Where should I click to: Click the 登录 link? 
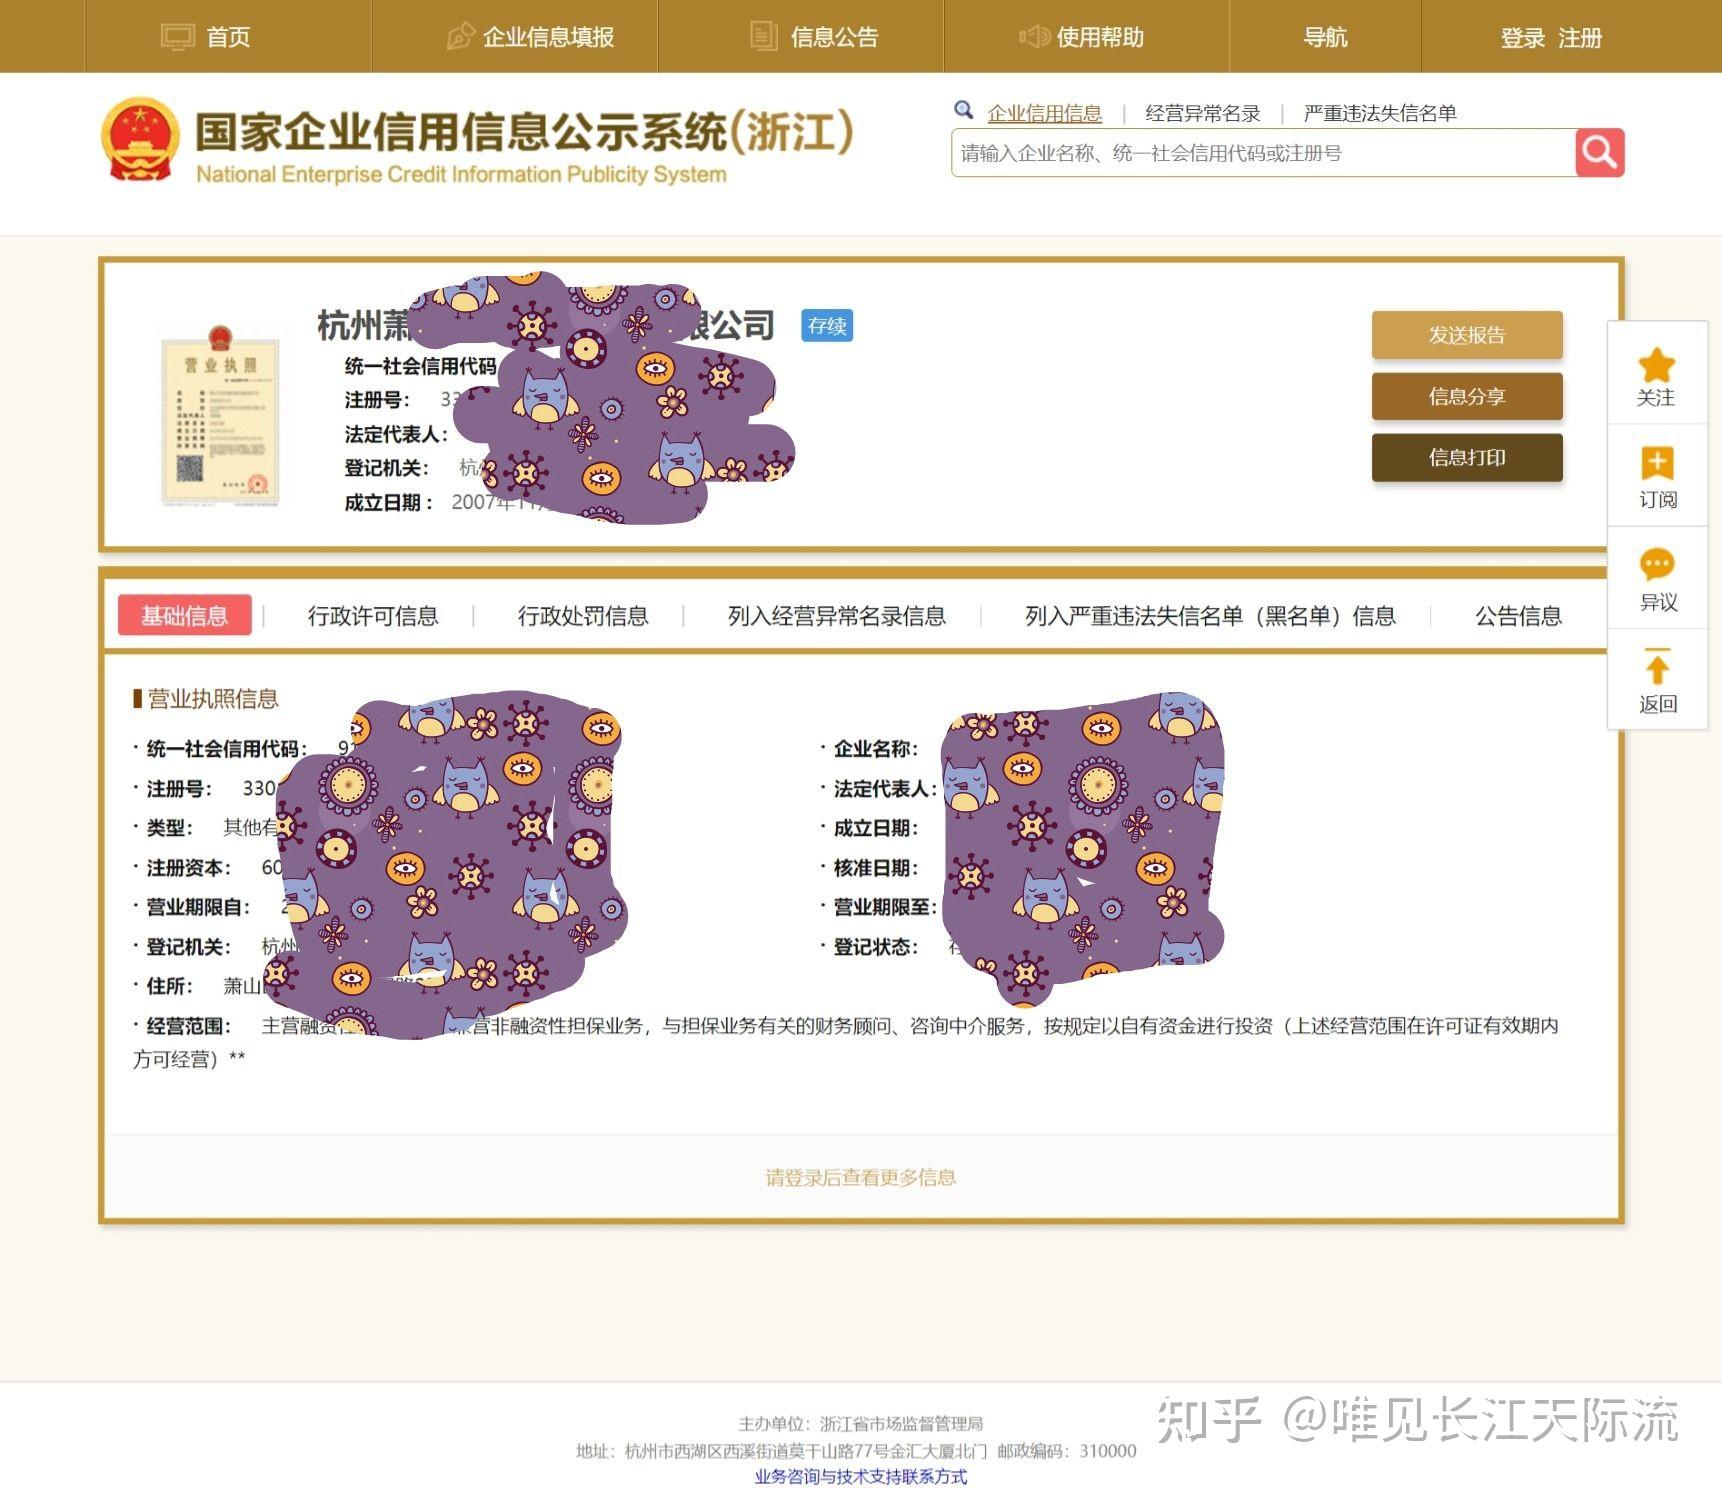coord(1522,38)
